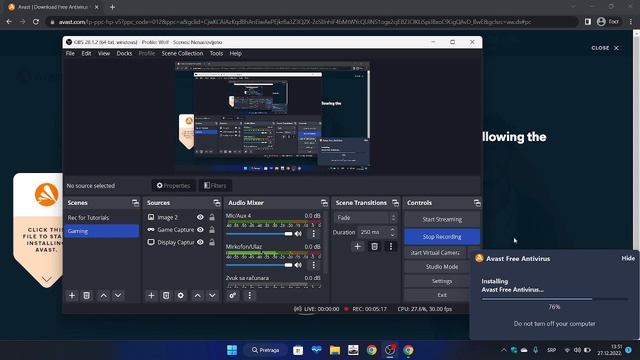
Task: Open the File menu in OBS
Action: pyautogui.click(x=70, y=53)
